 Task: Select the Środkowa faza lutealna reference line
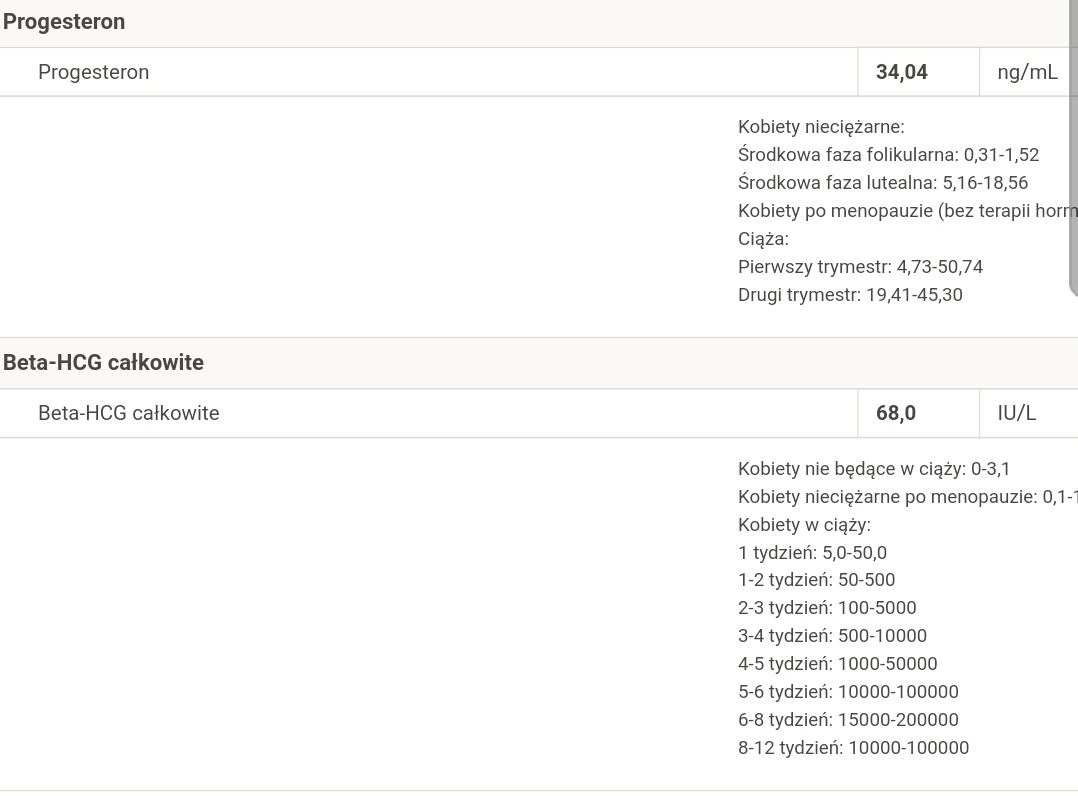(882, 183)
